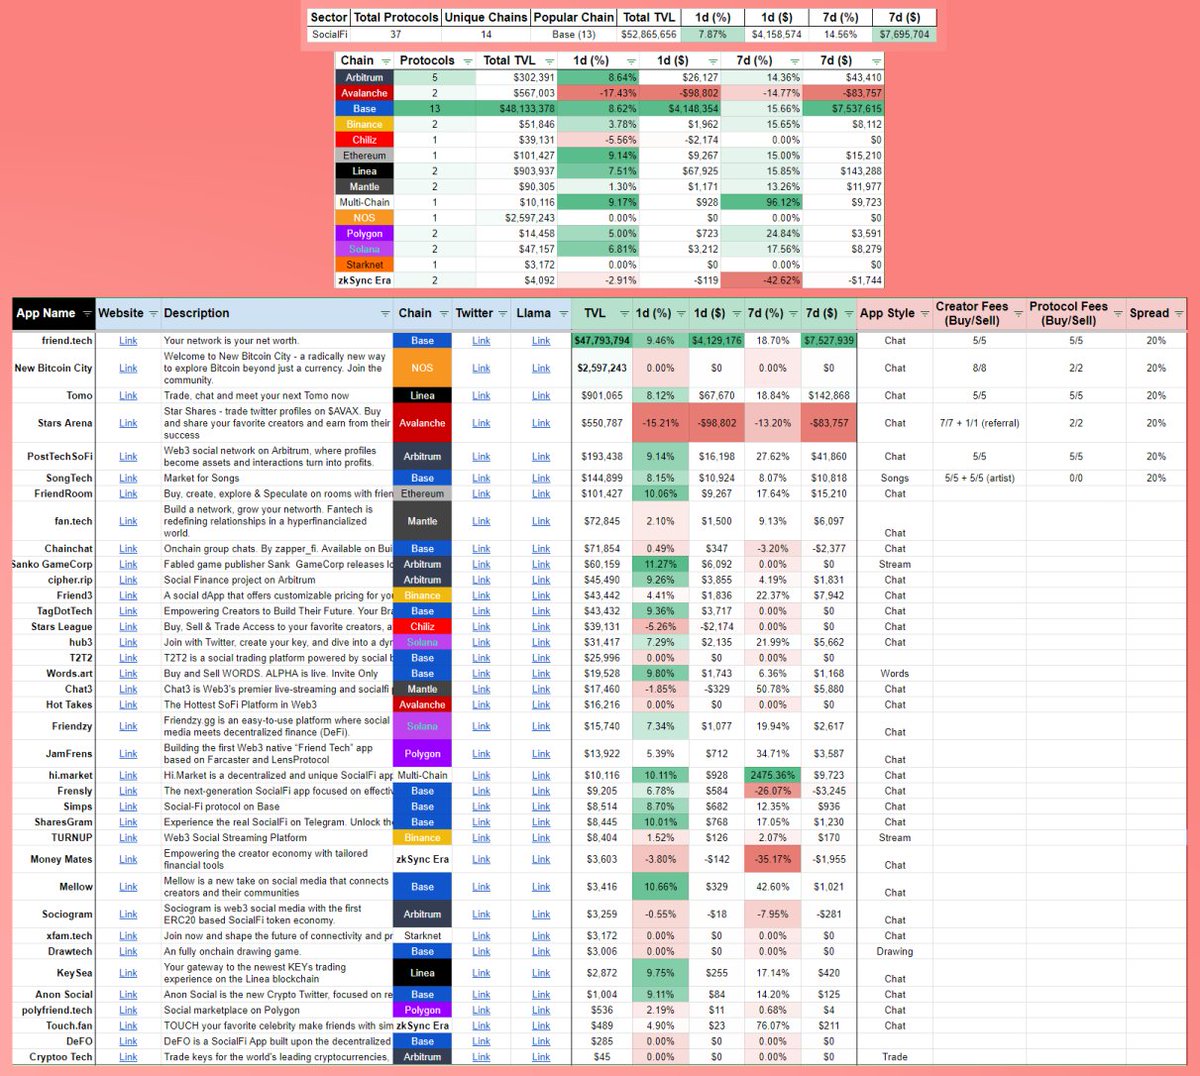Expand 1d (%) filter in chain summary table
This screenshot has height=1076, width=1200.
pos(631,61)
